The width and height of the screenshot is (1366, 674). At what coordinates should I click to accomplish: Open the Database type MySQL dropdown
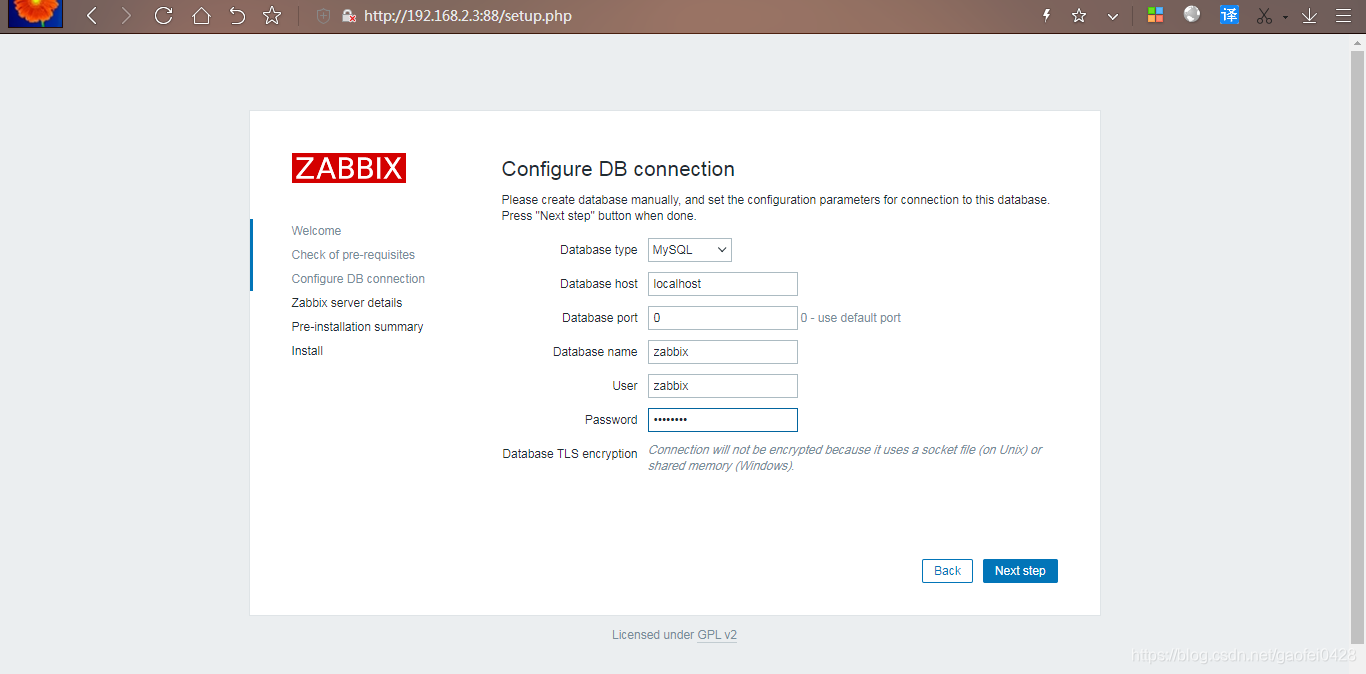pyautogui.click(x=690, y=250)
